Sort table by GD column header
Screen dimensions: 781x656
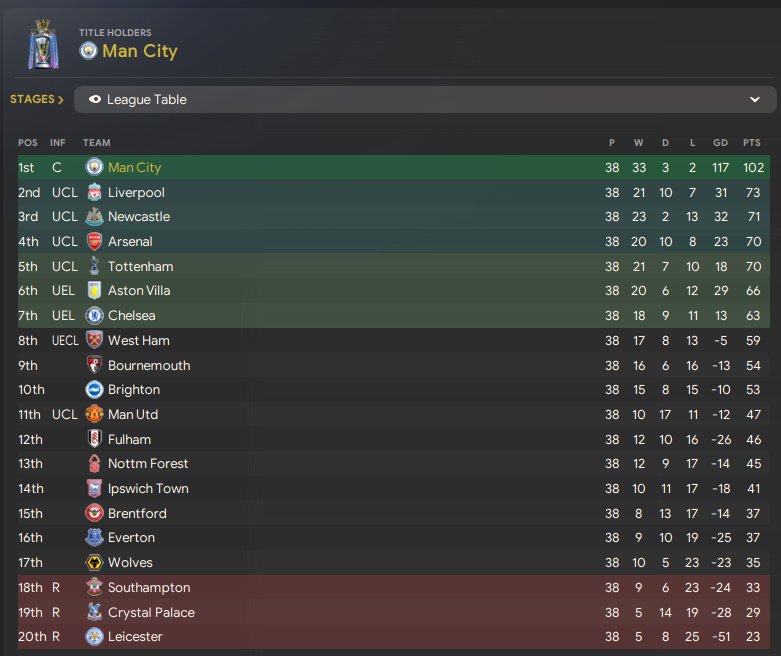(x=720, y=142)
